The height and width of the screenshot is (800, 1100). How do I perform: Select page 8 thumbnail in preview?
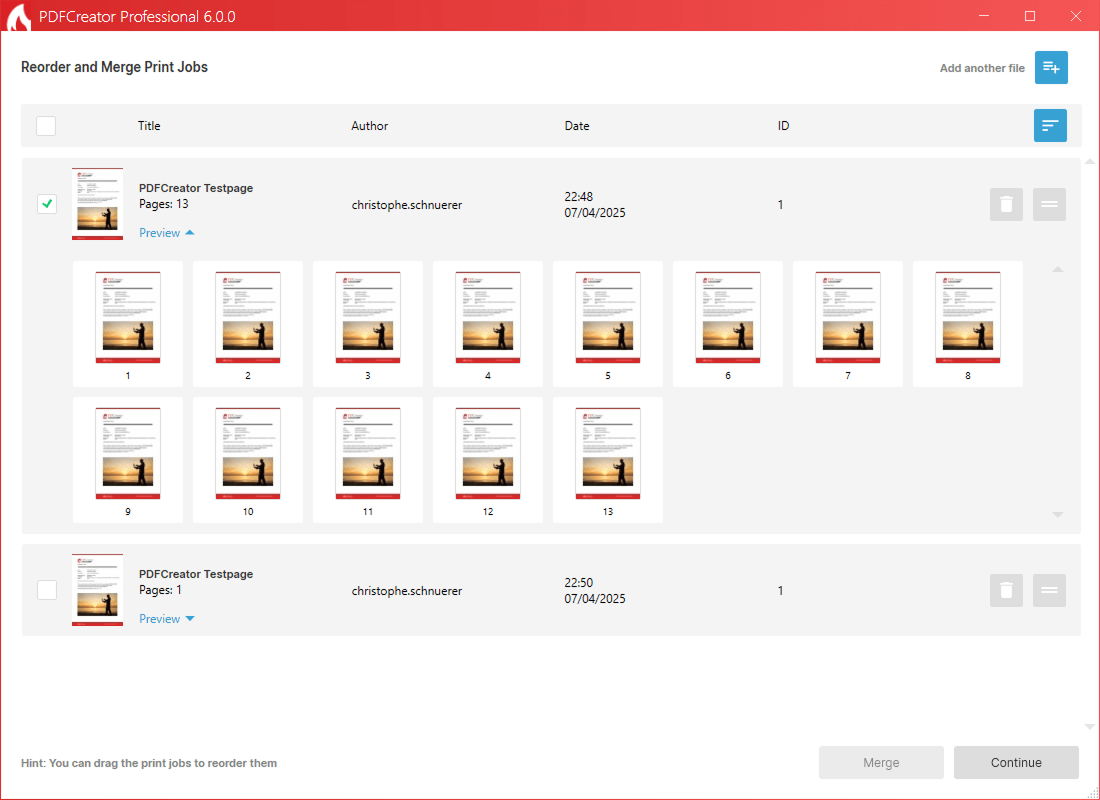(967, 324)
